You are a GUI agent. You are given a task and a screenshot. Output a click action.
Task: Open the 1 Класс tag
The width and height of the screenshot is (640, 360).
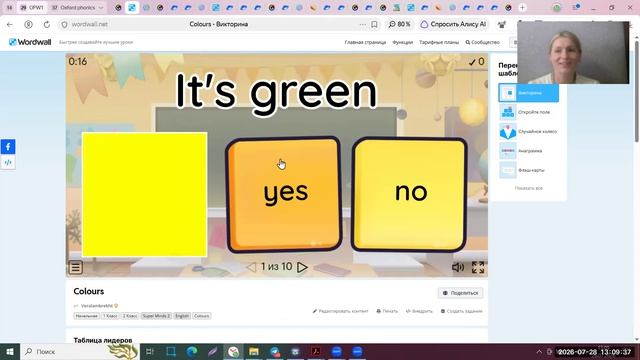click(x=110, y=316)
